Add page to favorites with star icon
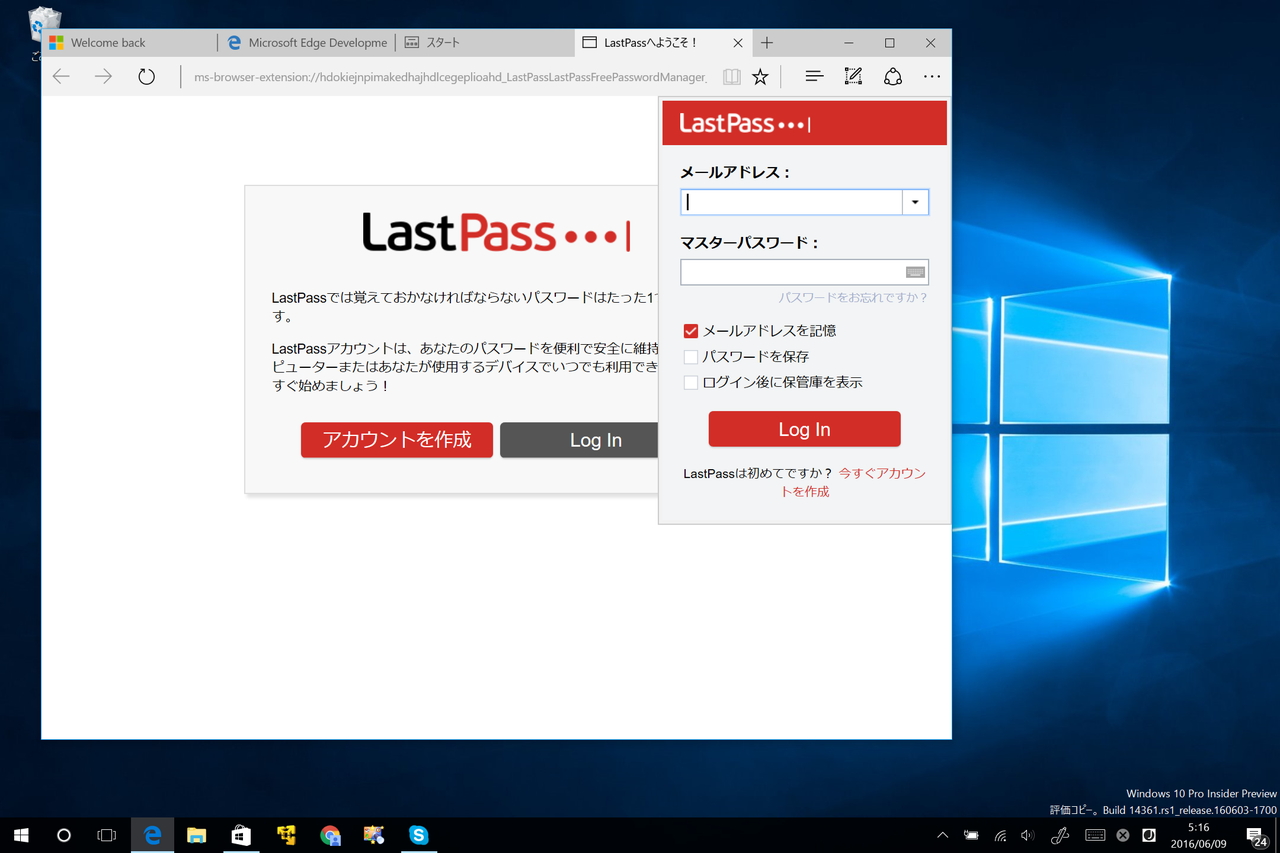 click(x=760, y=76)
